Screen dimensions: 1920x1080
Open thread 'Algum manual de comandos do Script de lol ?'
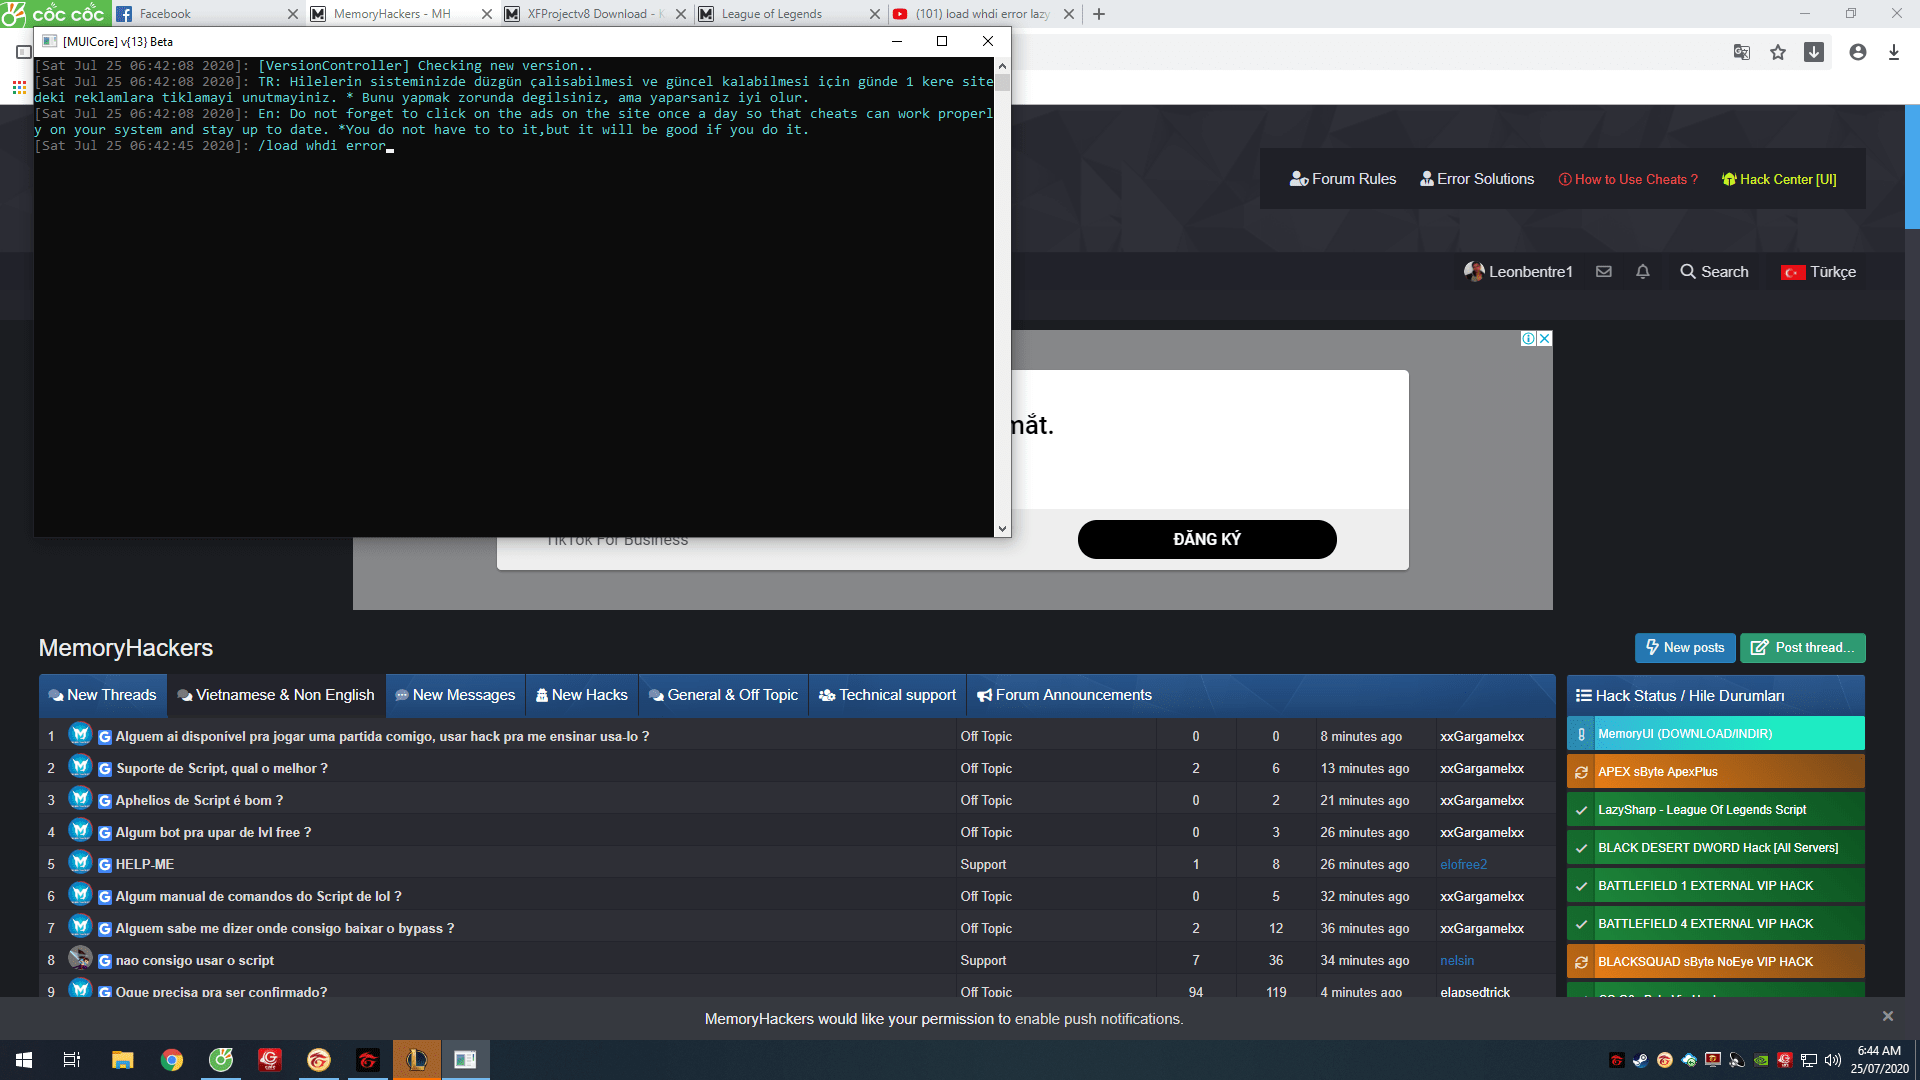tap(258, 897)
